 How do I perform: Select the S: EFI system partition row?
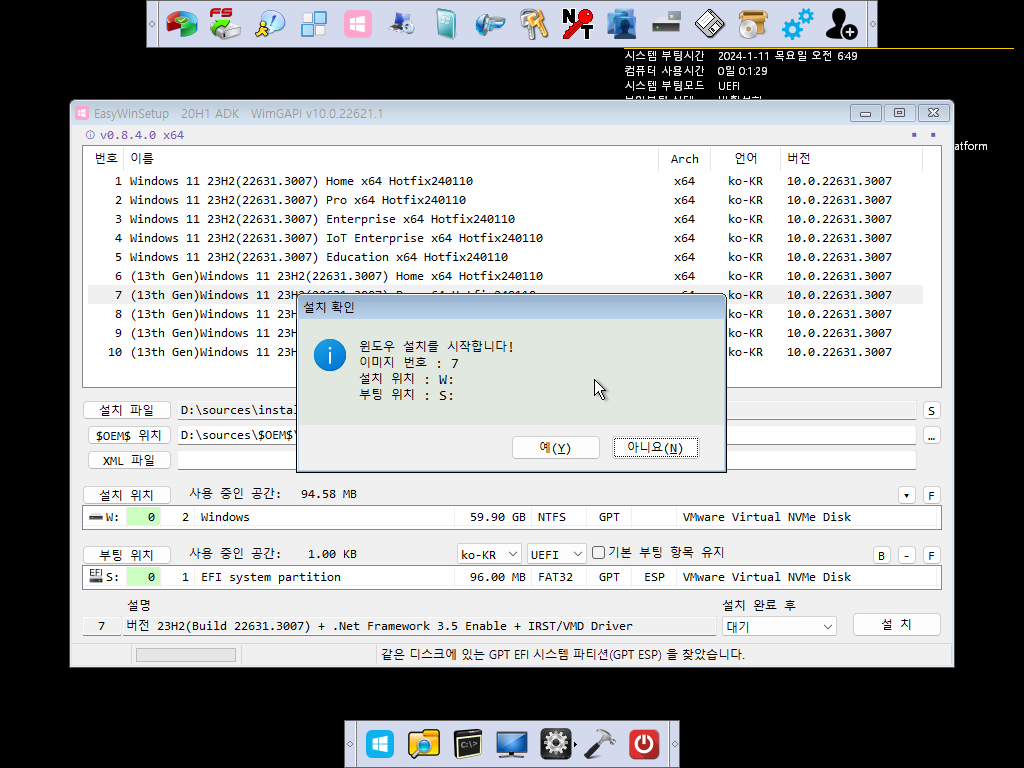coord(512,577)
